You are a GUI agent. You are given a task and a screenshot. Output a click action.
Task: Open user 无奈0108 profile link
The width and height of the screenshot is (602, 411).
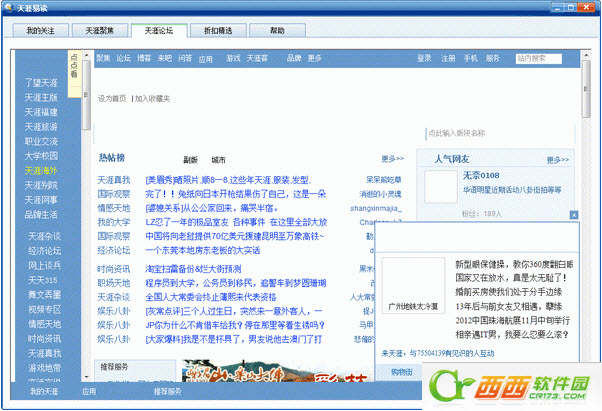481,175
